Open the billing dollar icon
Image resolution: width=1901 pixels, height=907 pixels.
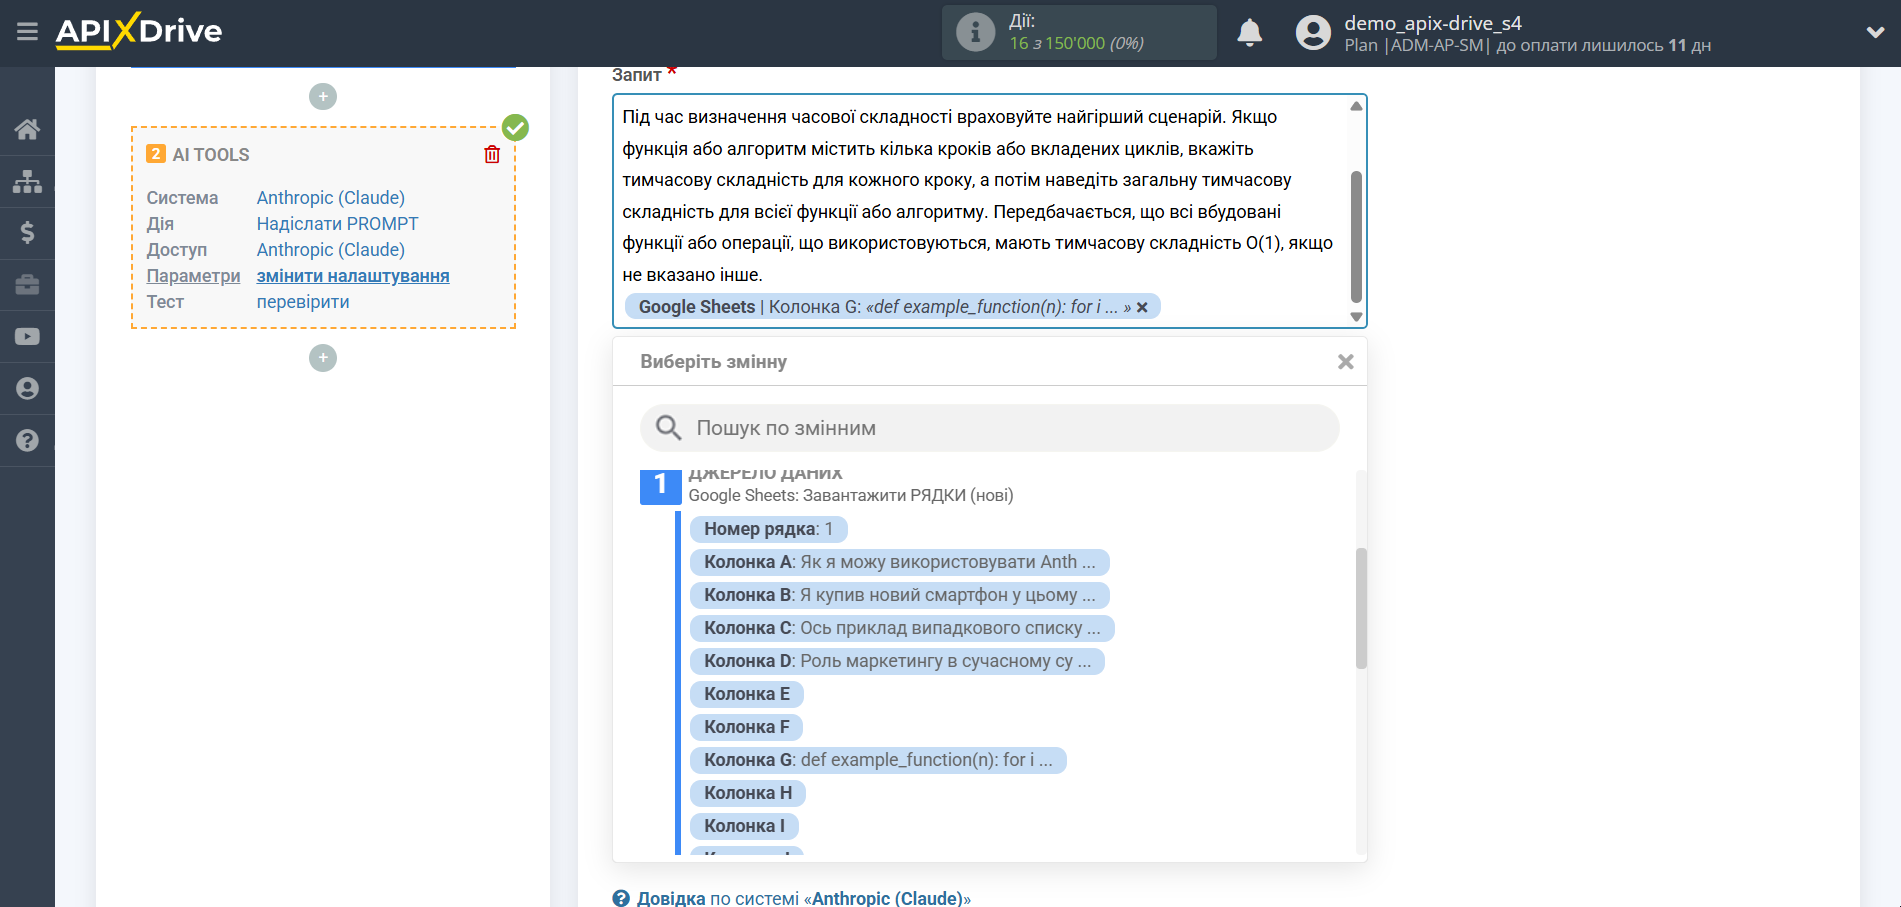[27, 233]
